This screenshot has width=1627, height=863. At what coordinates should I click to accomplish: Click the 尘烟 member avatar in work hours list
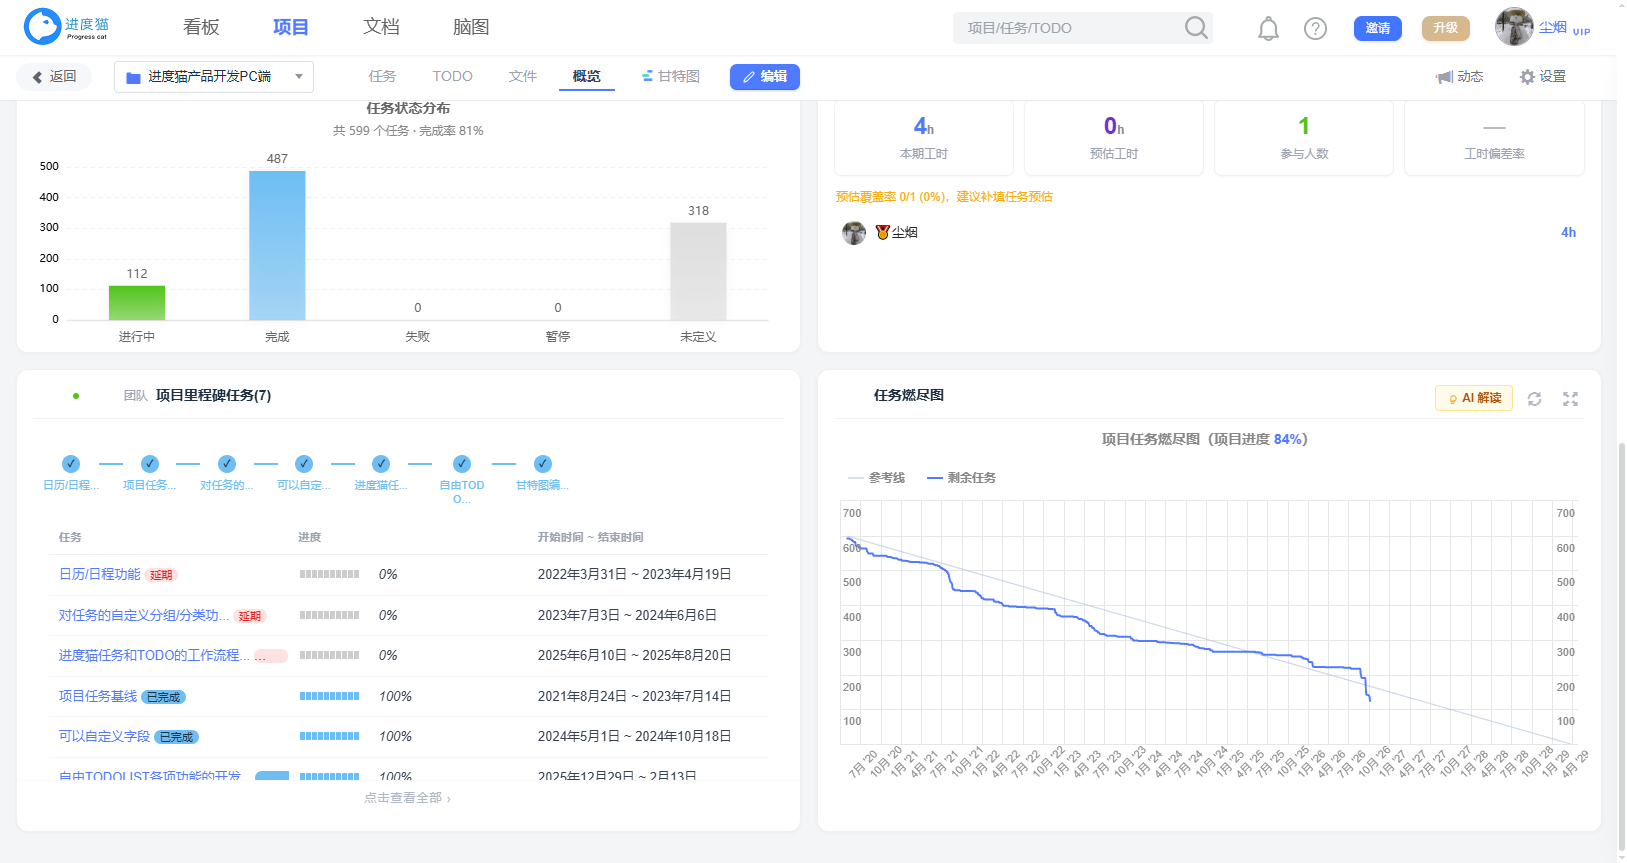click(x=854, y=233)
